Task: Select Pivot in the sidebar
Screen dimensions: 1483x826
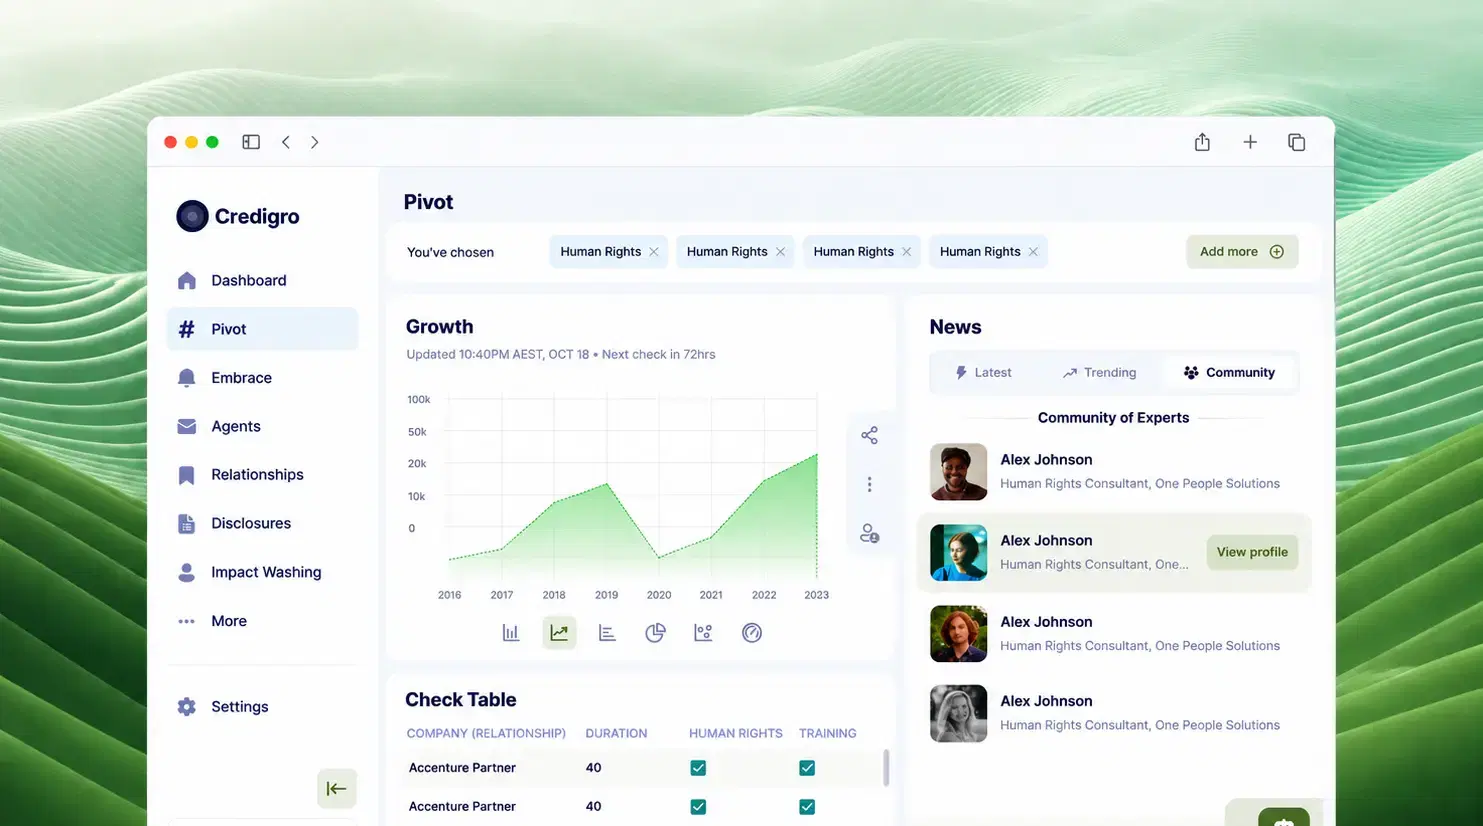Action: click(262, 329)
